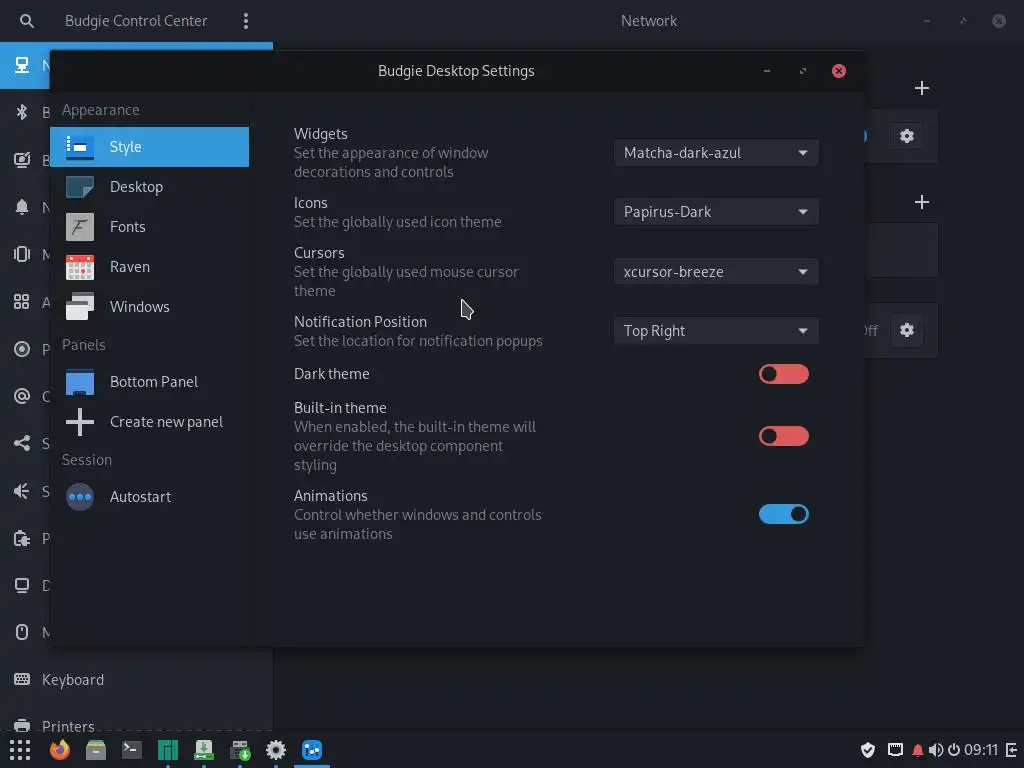The height and width of the screenshot is (768, 1024).
Task: Select the Style category
Action: coord(150,147)
